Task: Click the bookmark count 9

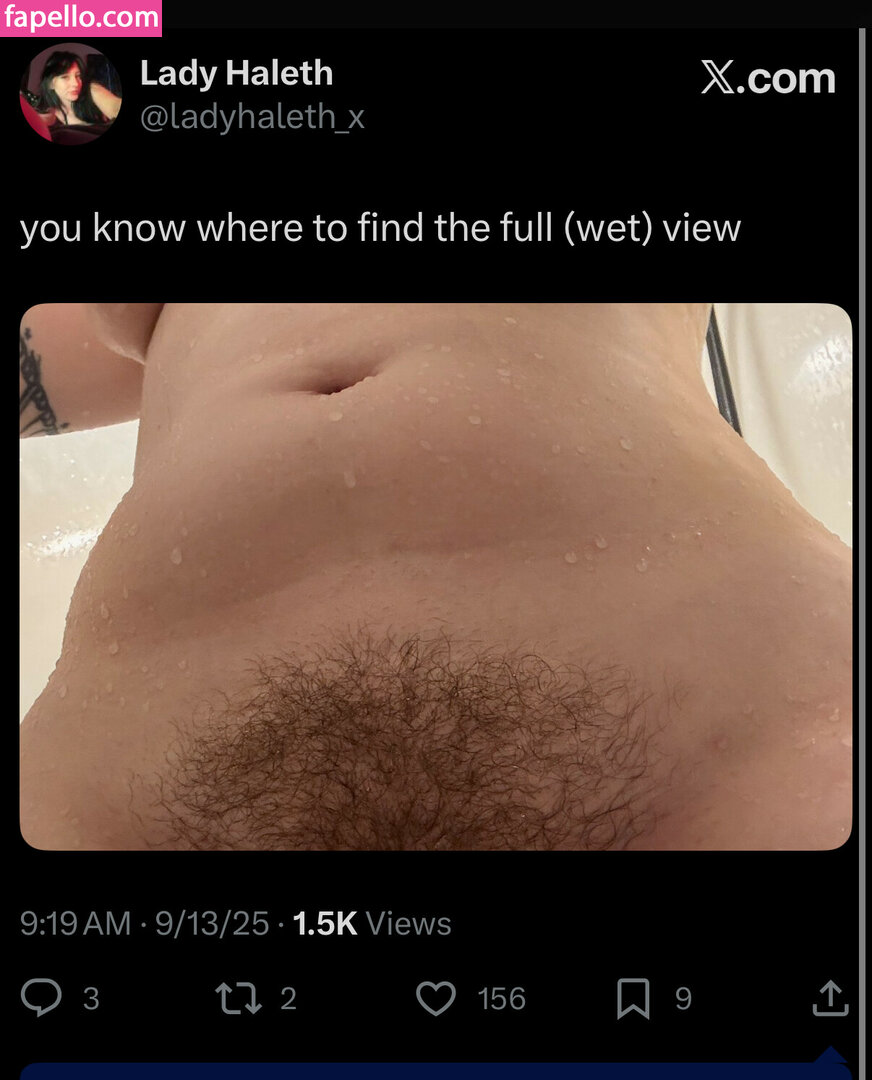Action: [x=683, y=999]
